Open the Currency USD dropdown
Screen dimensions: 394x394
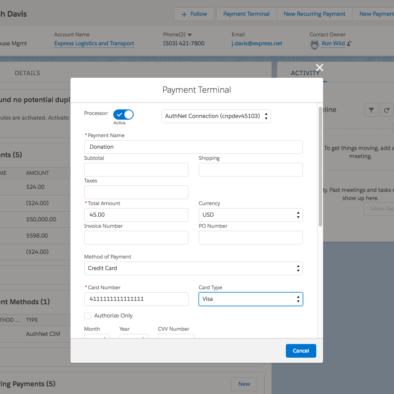pos(251,215)
